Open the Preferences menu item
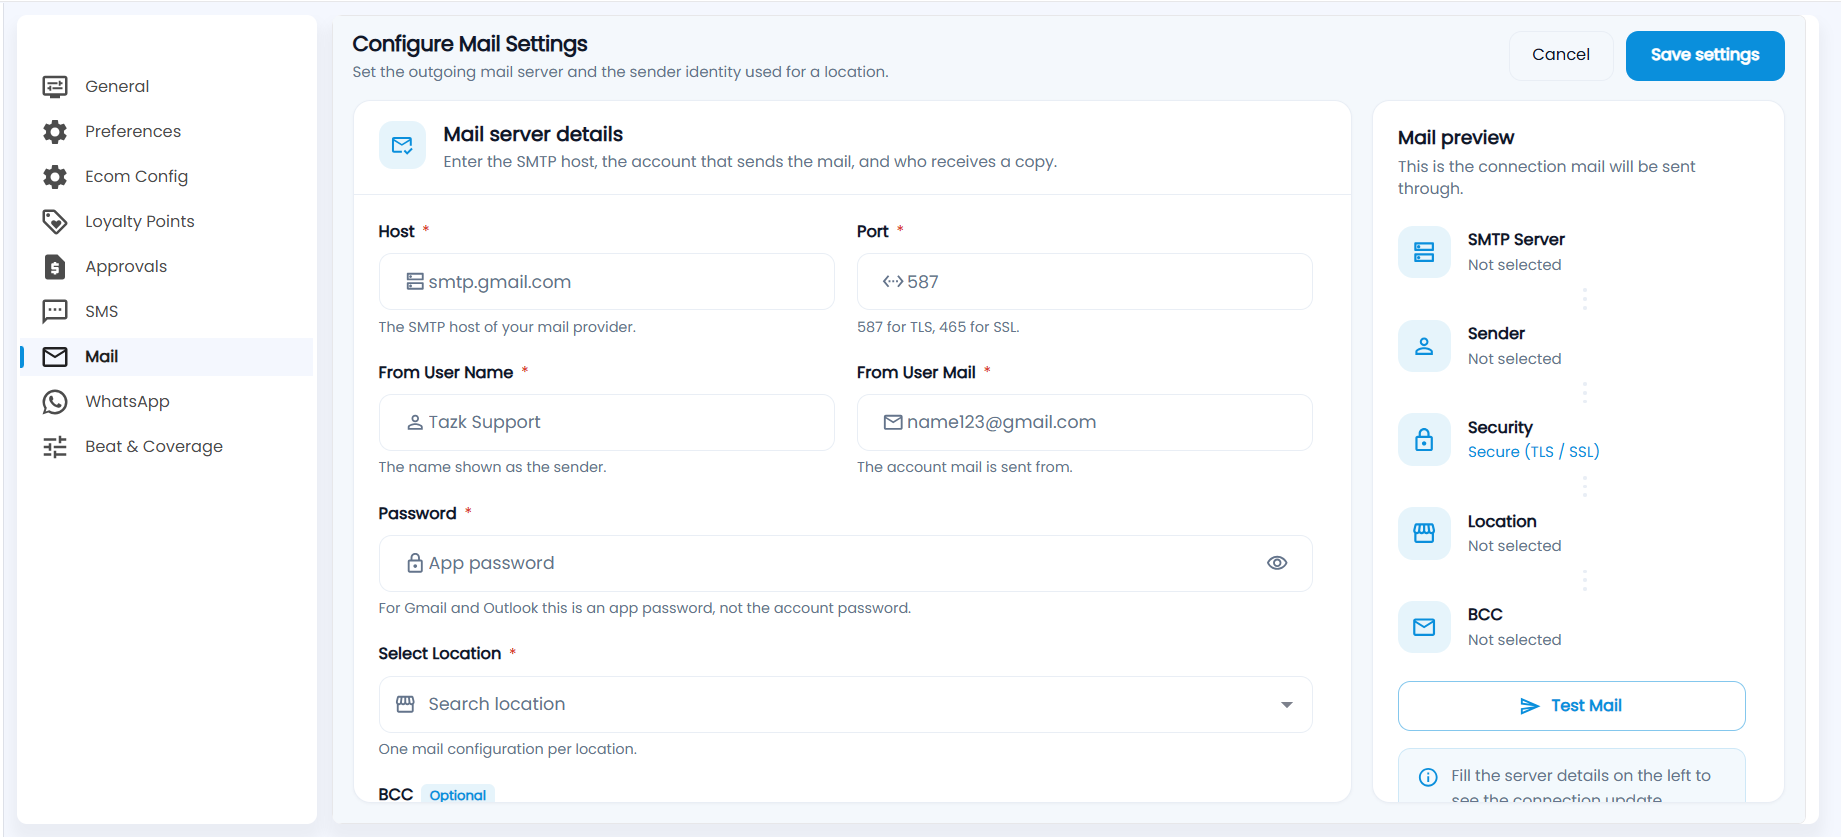The image size is (1841, 837). (166, 132)
